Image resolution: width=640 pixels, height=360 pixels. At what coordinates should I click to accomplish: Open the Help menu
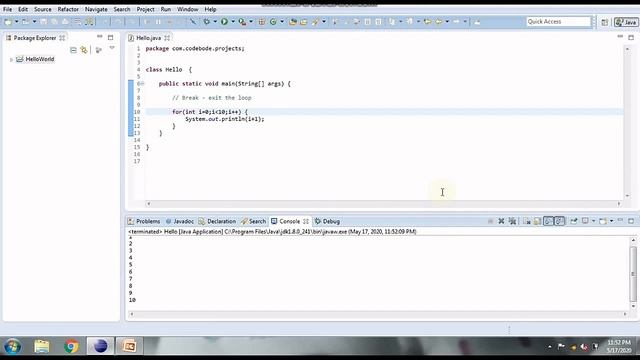point(210,9)
